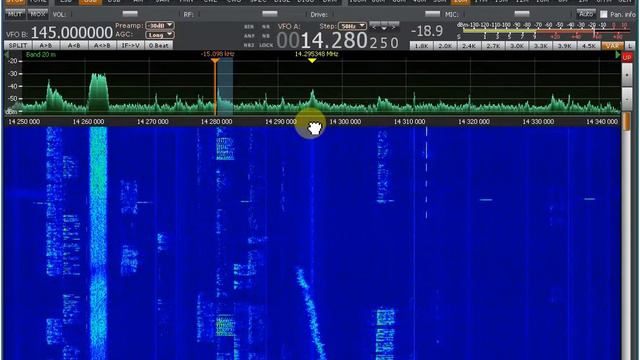This screenshot has width=640, height=360.
Task: Select the 2.7K filter
Action: click(493, 46)
